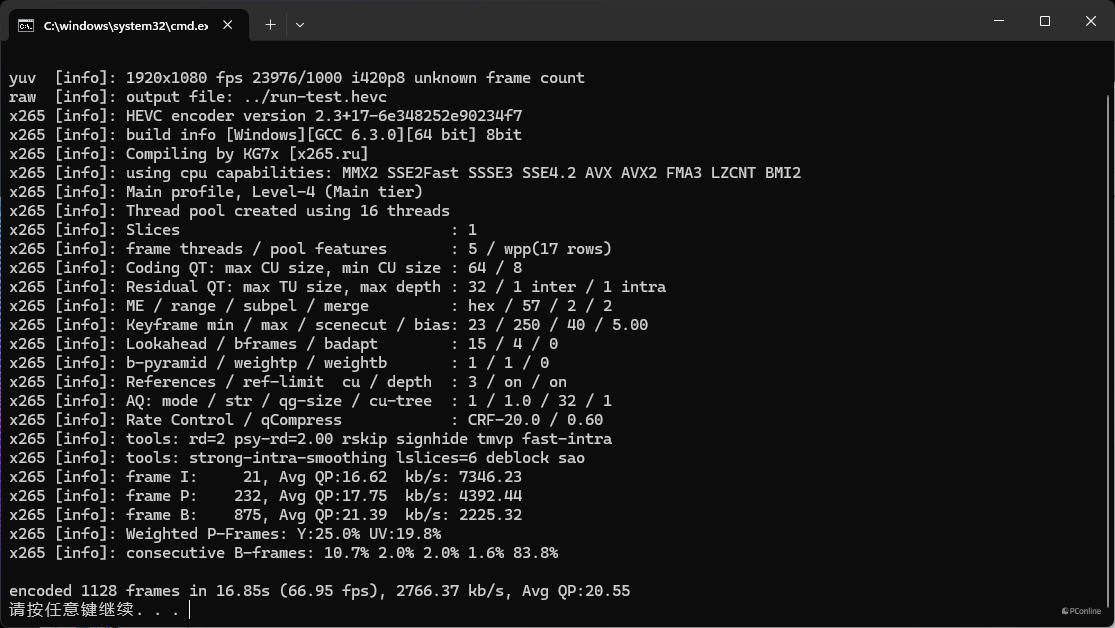The width and height of the screenshot is (1115, 628).
Task: Click the "AQ: mode / str / qg-size" line
Action: click(310, 401)
